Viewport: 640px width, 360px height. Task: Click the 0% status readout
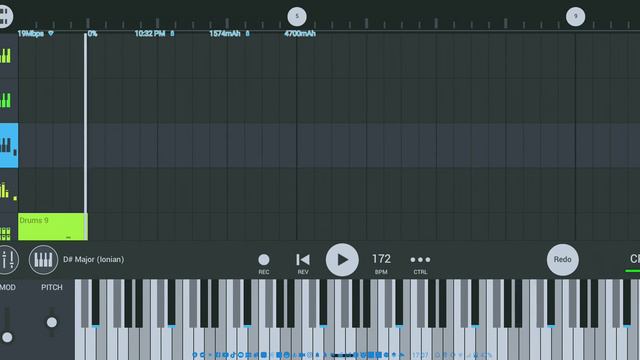coord(93,33)
